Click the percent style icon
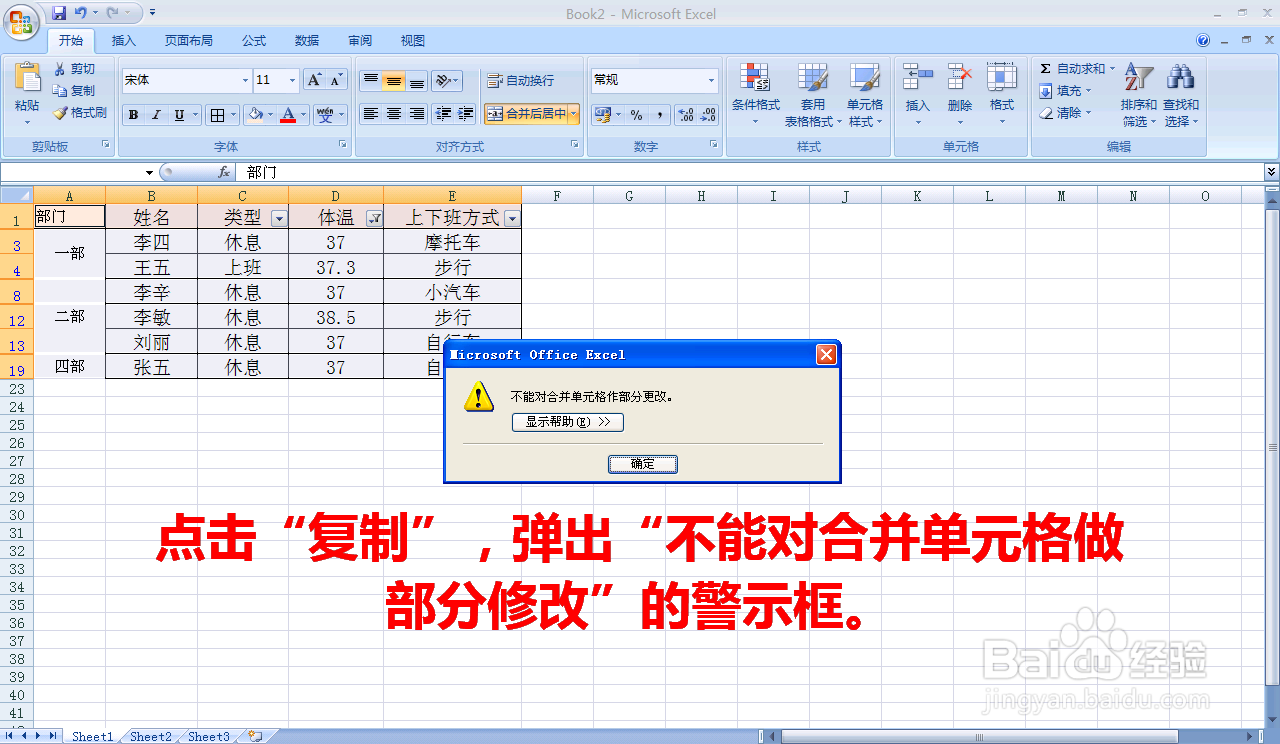 tap(636, 115)
